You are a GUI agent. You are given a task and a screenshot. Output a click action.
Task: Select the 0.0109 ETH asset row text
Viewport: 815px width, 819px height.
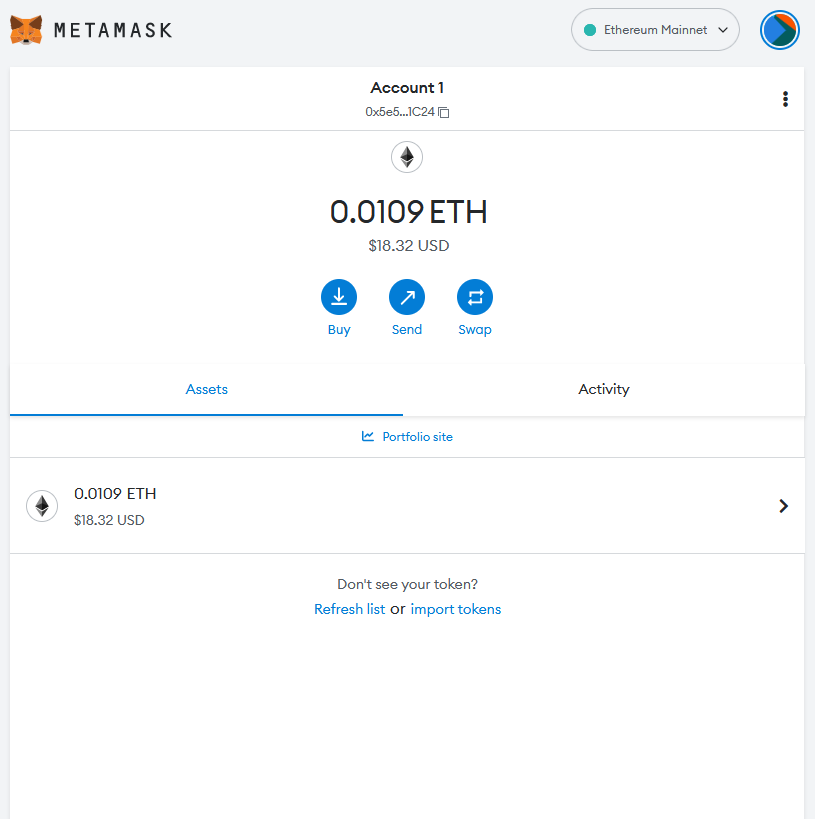(x=115, y=494)
